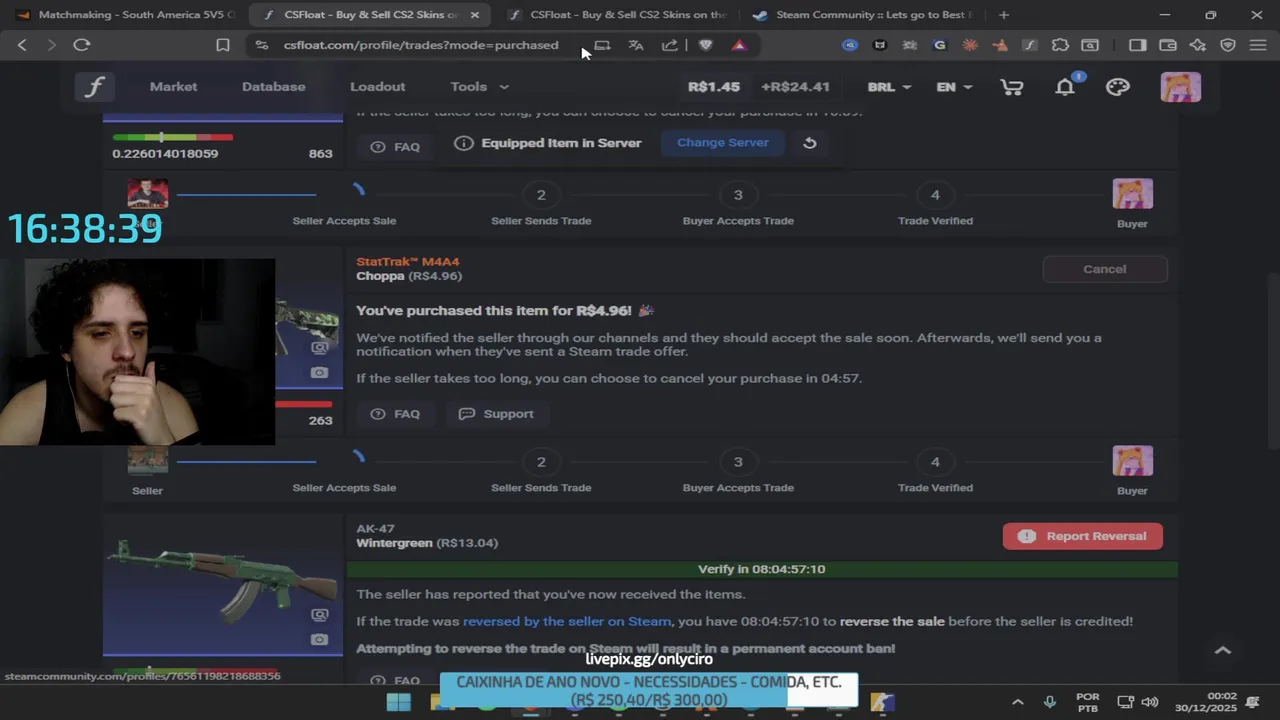Expand the Tools dropdown in navbar
The width and height of the screenshot is (1280, 720).
click(479, 87)
